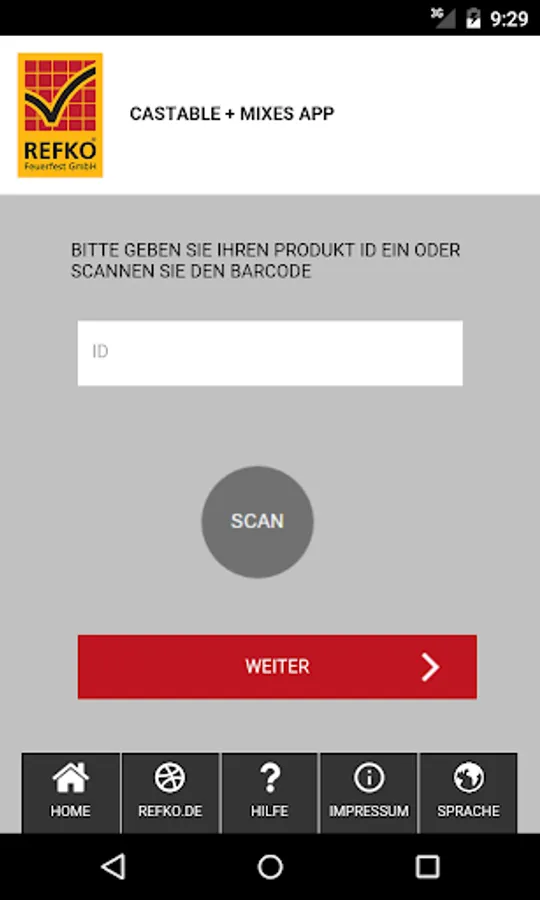
Task: Continue with the red WEITER button
Action: click(277, 667)
